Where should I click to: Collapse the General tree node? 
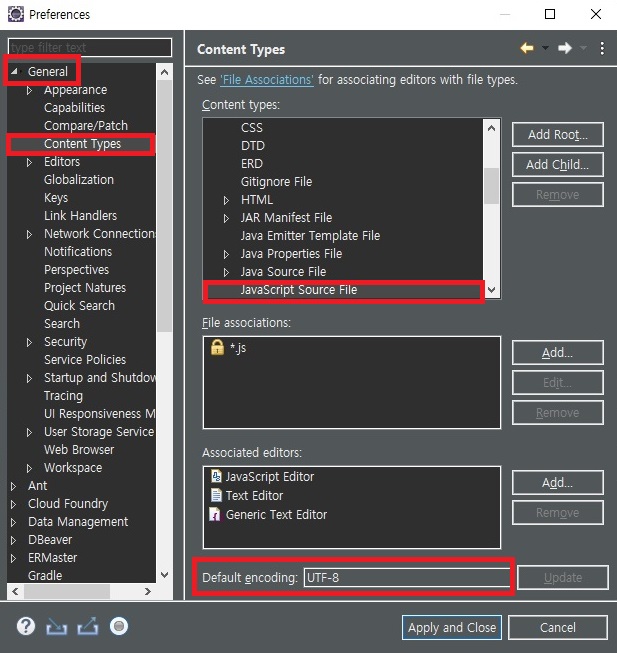tap(14, 71)
